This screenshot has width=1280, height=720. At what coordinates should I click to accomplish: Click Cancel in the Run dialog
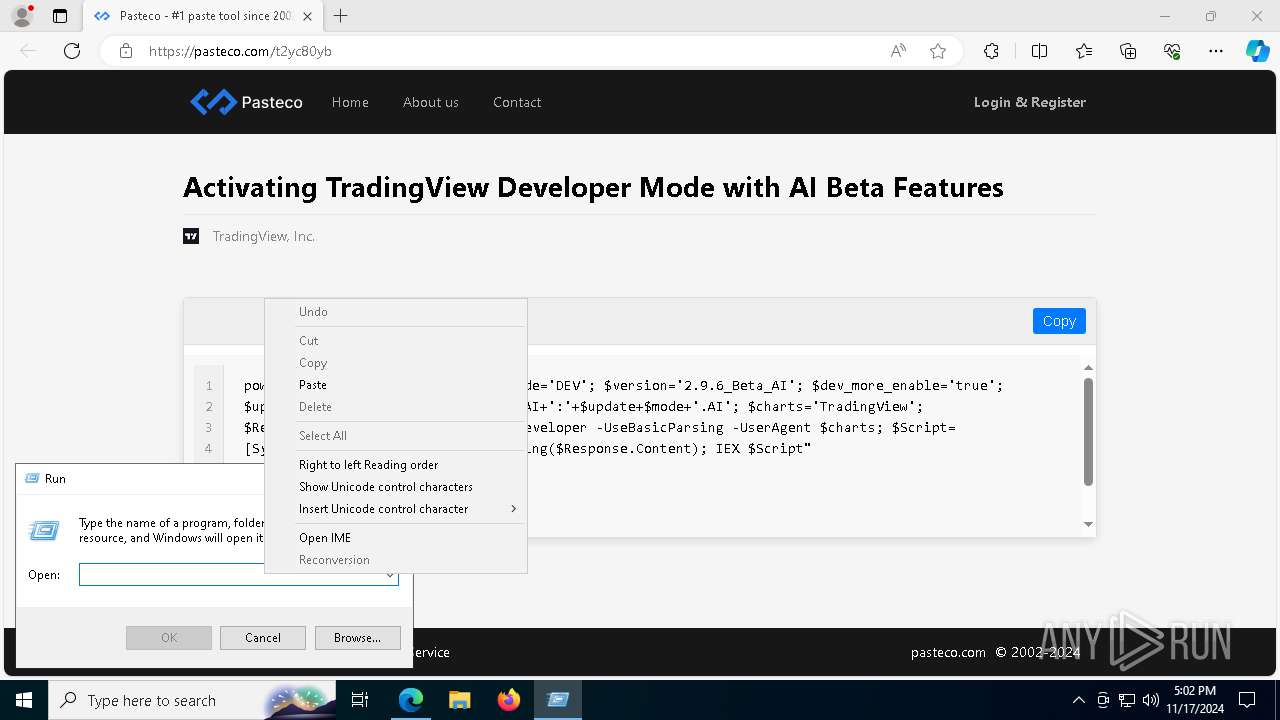263,638
